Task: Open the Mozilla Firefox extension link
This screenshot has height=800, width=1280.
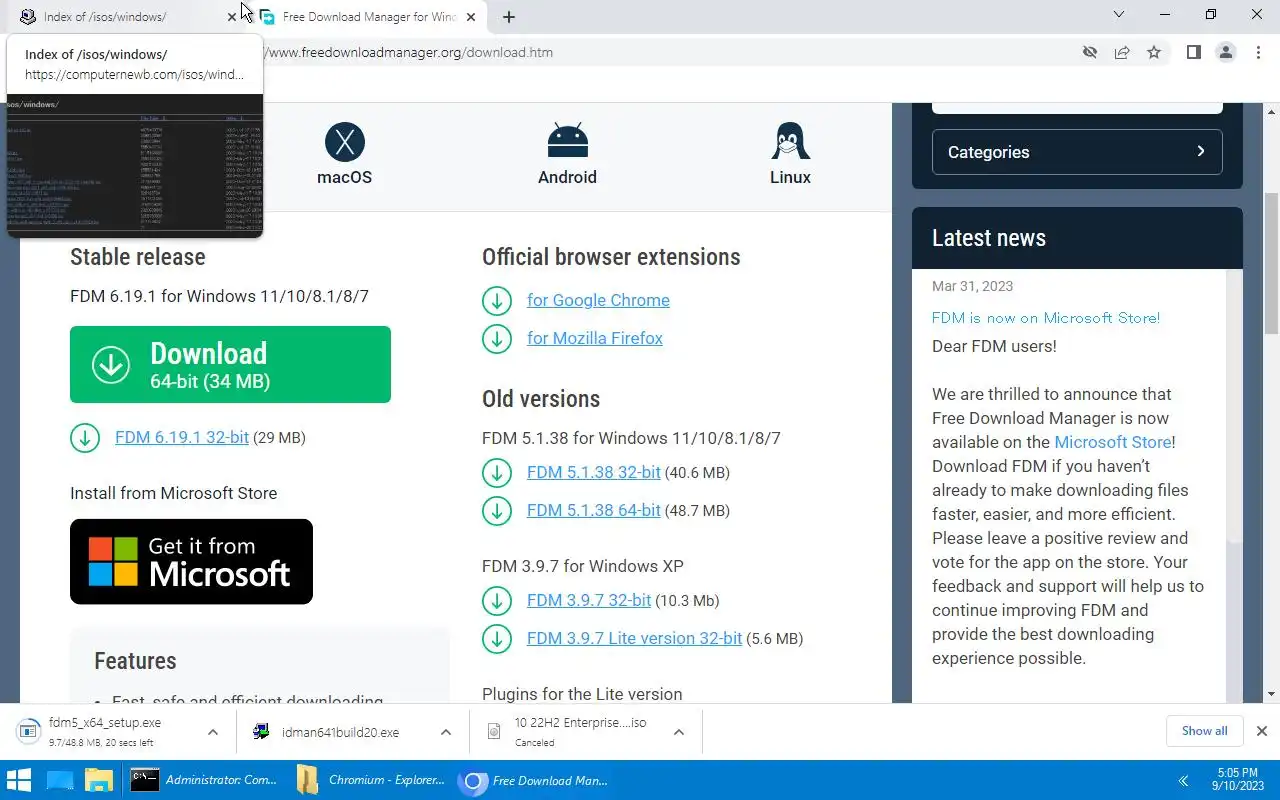Action: (x=595, y=338)
